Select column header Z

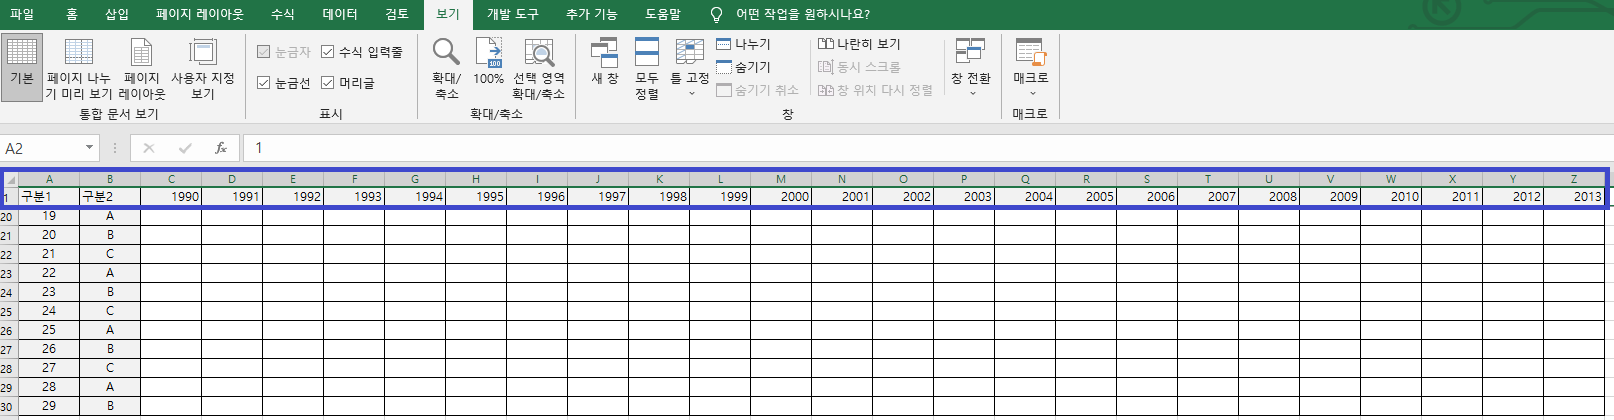(x=1574, y=180)
